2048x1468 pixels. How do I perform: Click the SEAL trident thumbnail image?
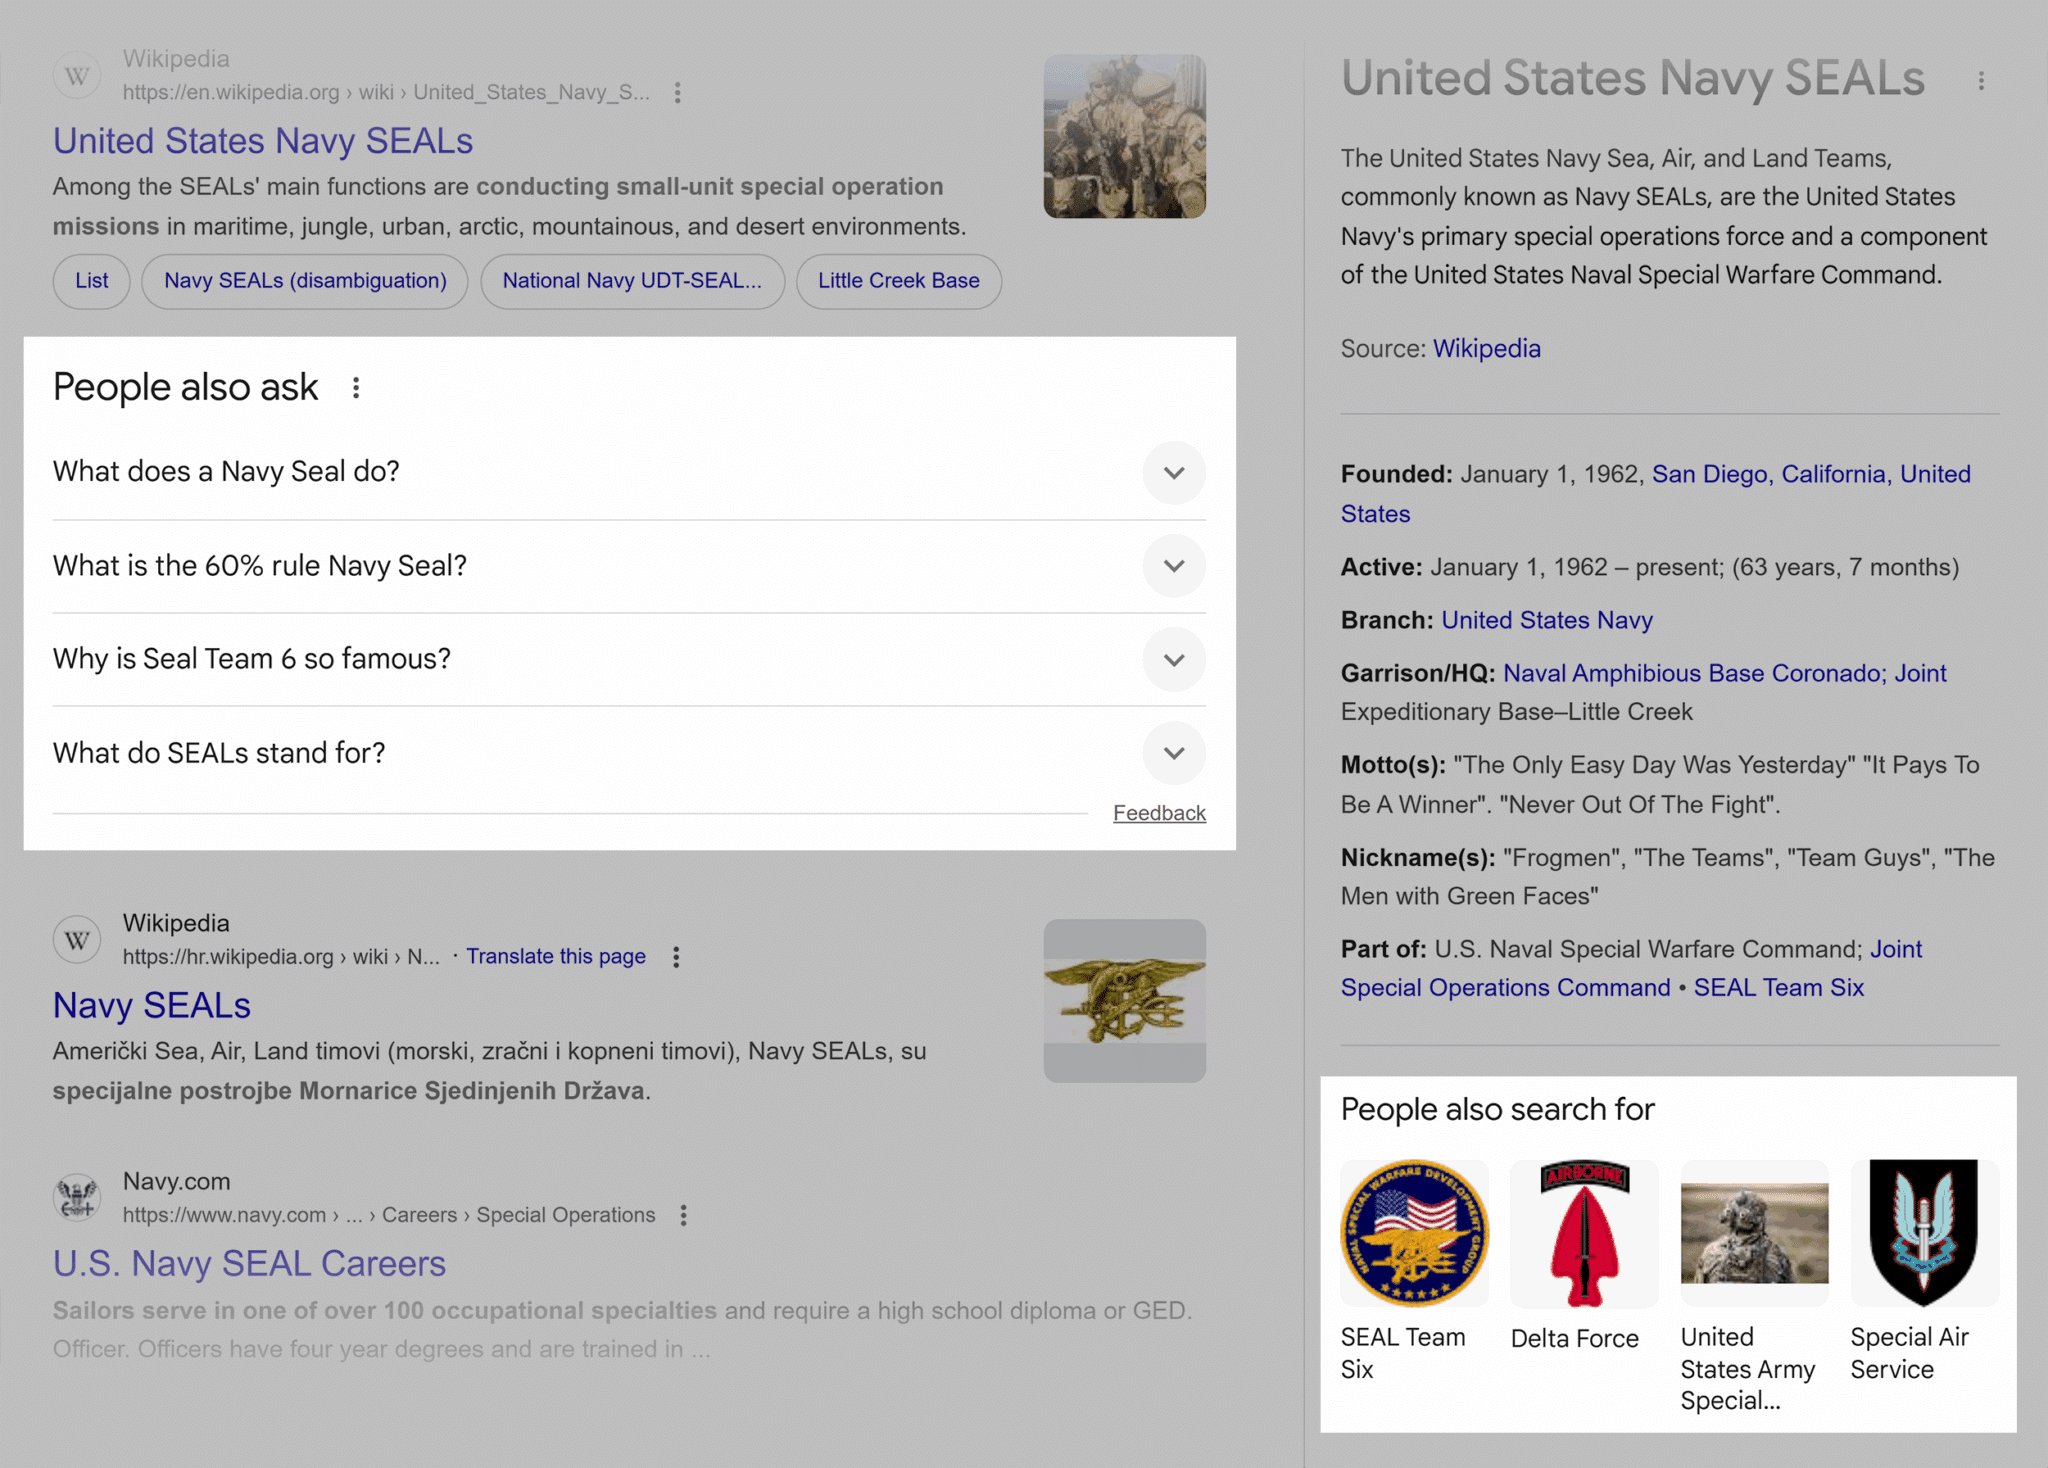[x=1124, y=1000]
